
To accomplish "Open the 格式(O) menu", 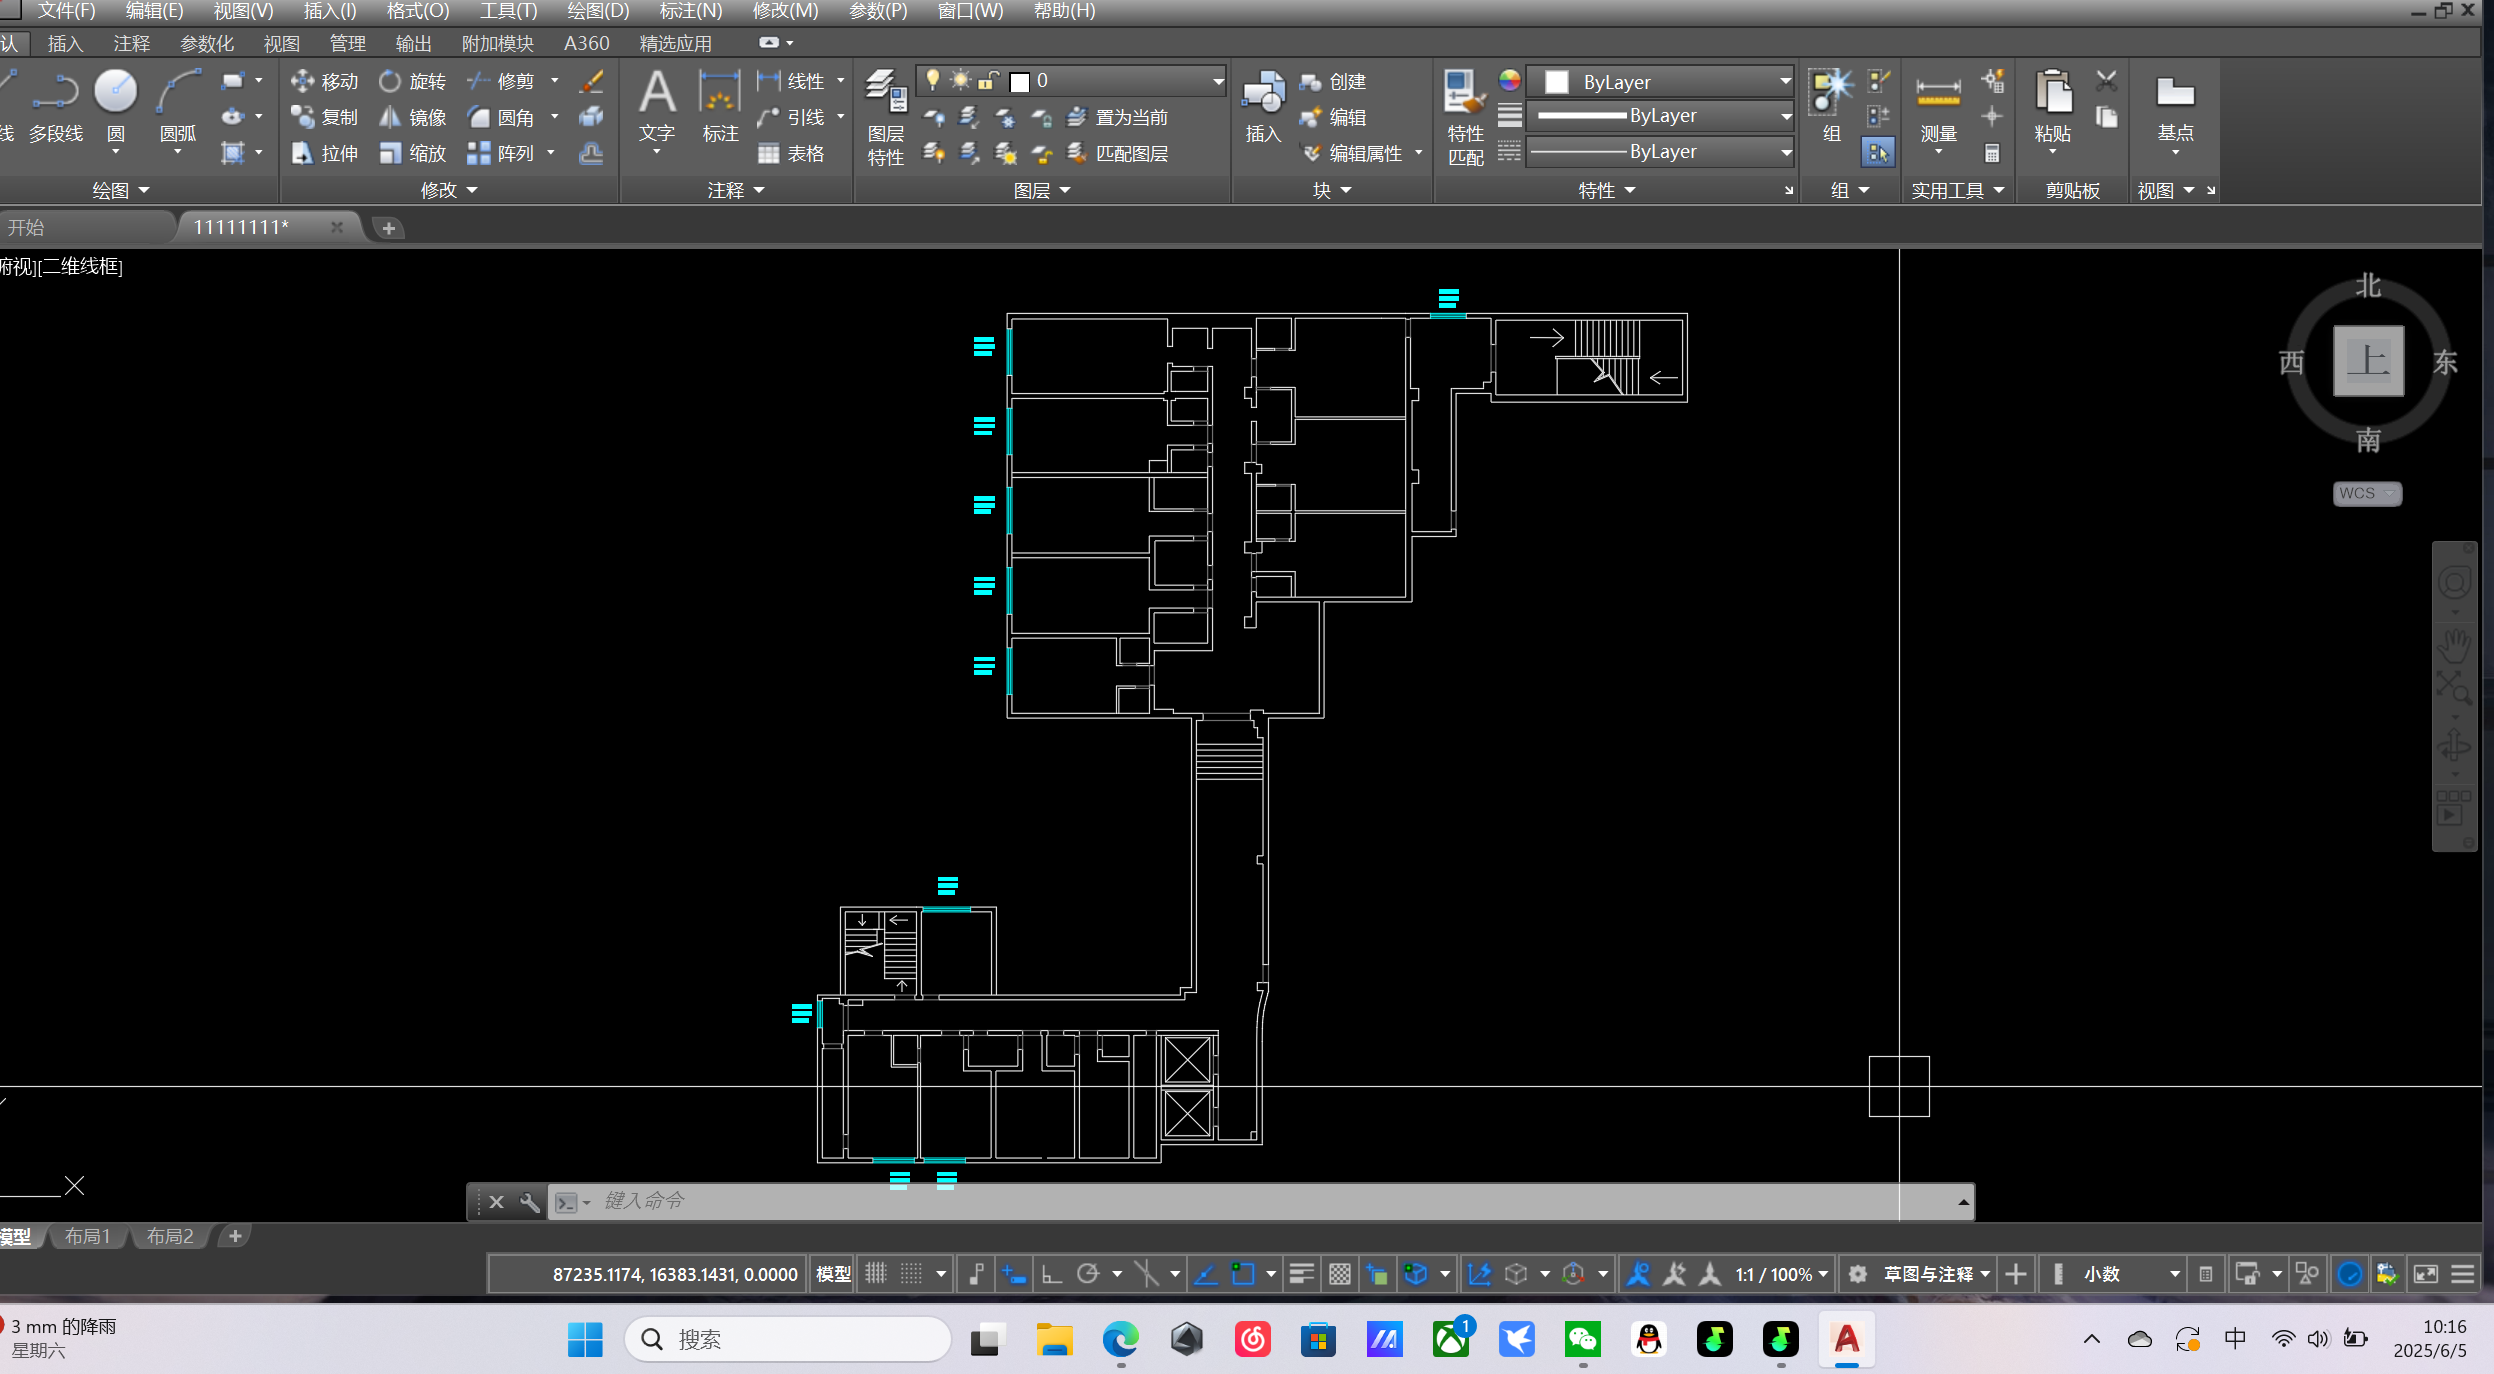I will [x=417, y=11].
